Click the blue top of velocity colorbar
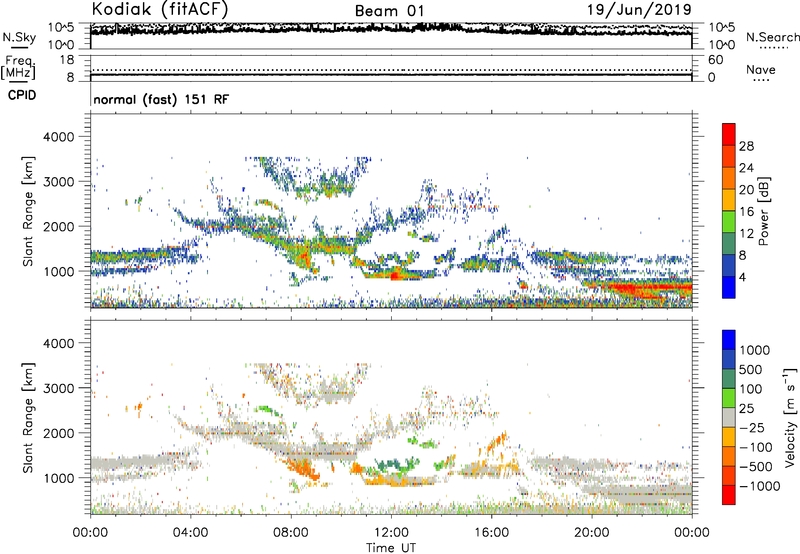The width and height of the screenshot is (800, 554). point(729,340)
